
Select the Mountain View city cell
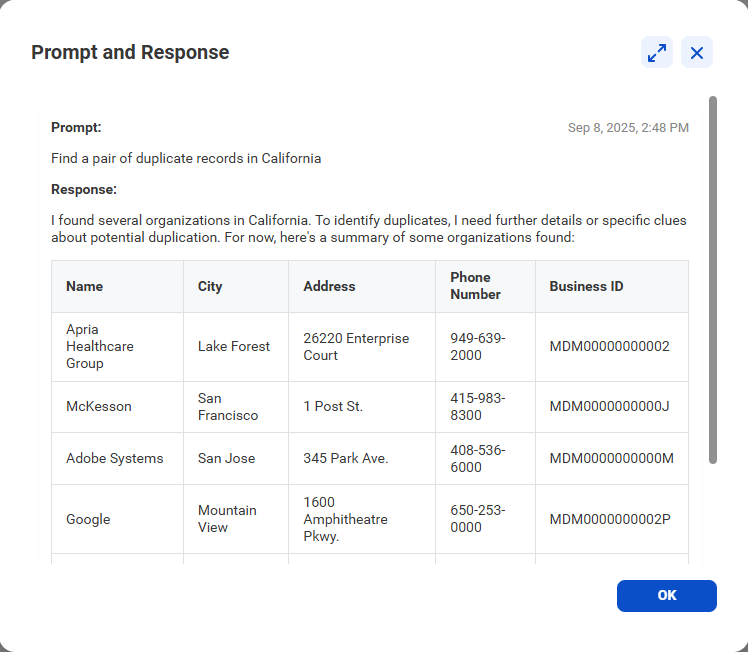point(236,519)
